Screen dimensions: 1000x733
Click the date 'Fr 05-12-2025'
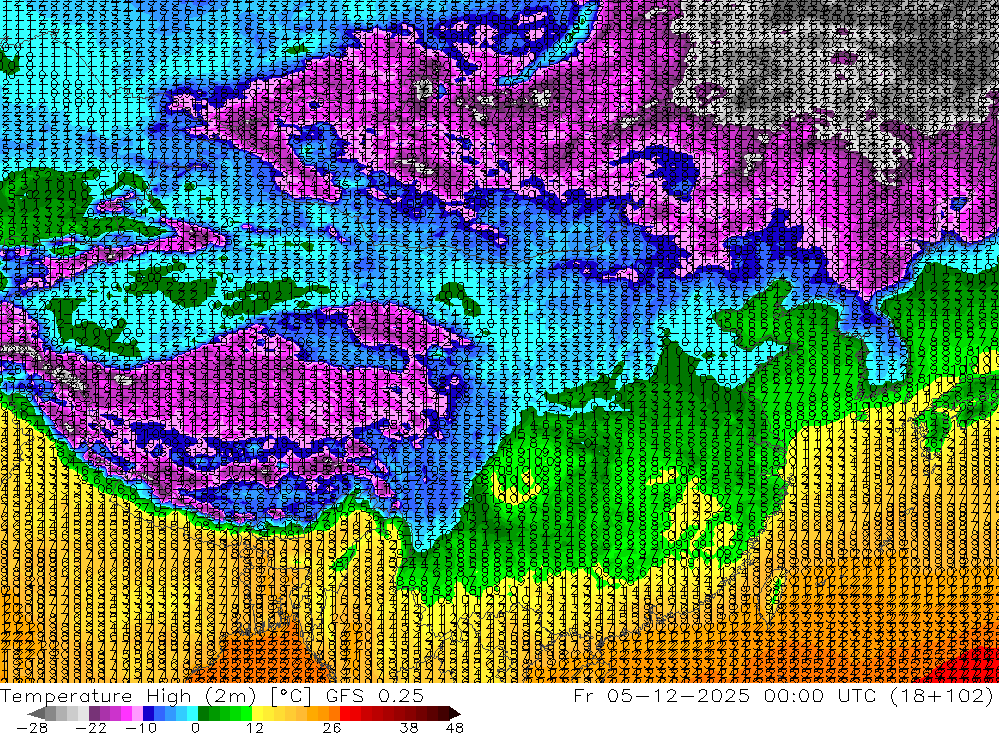(x=661, y=696)
